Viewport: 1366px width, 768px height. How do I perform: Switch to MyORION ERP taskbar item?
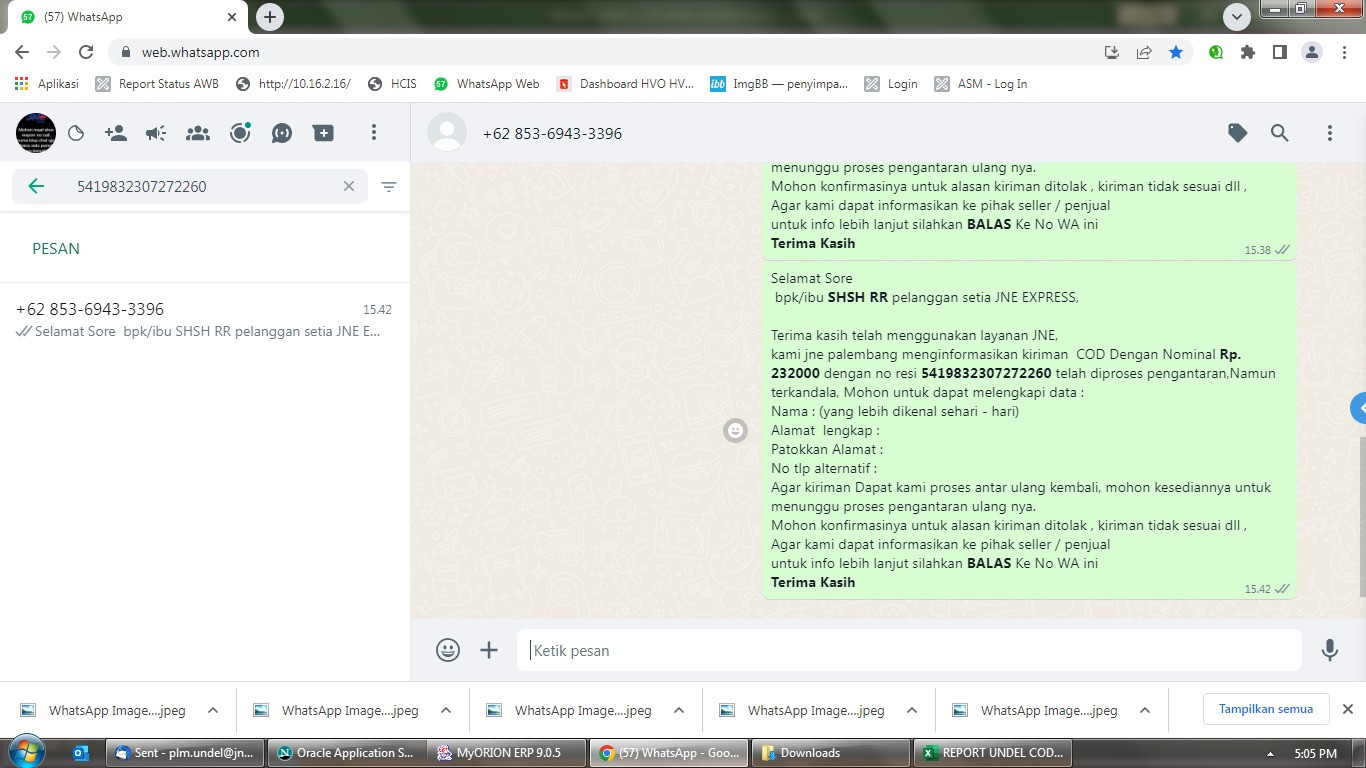[506, 753]
